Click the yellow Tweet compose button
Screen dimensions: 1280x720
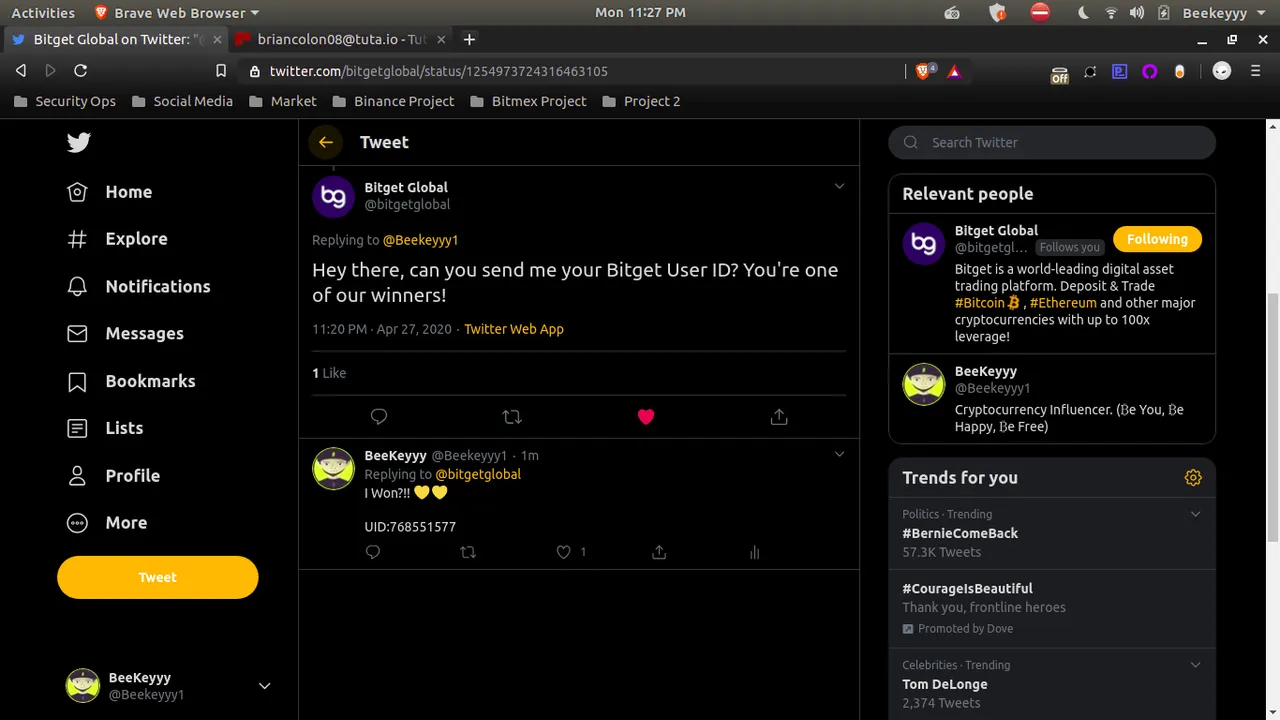(158, 577)
